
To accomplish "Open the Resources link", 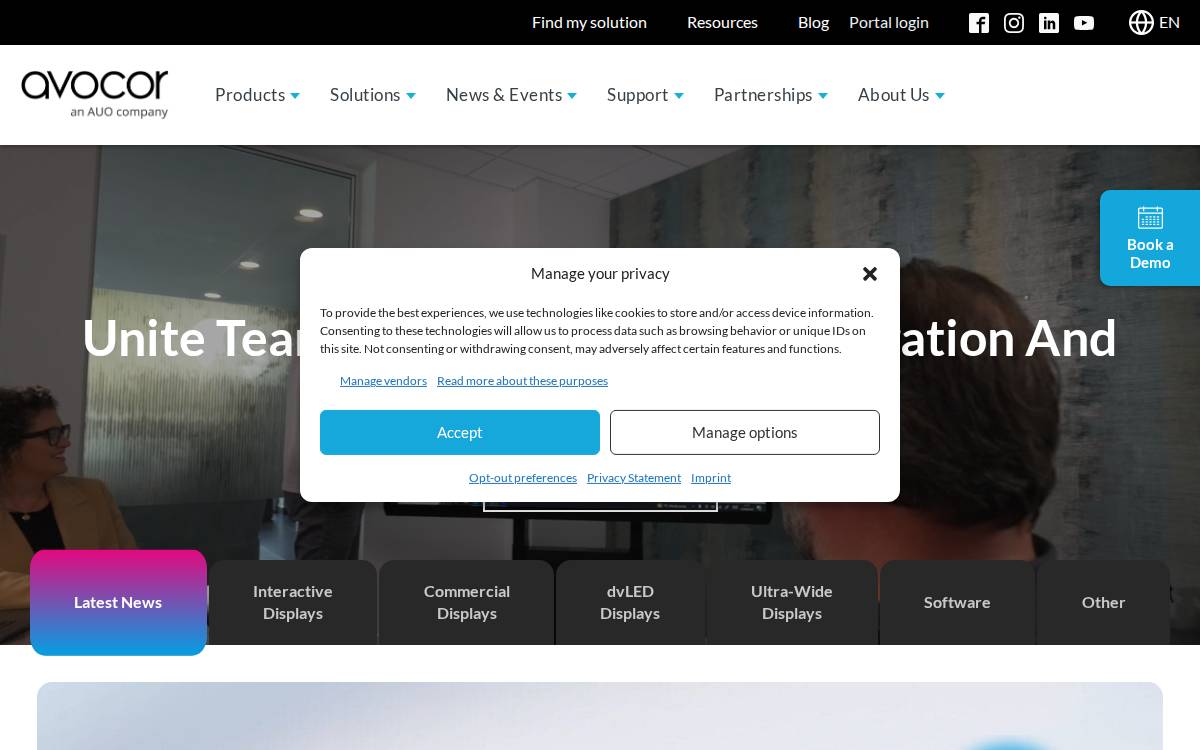I will click(722, 22).
